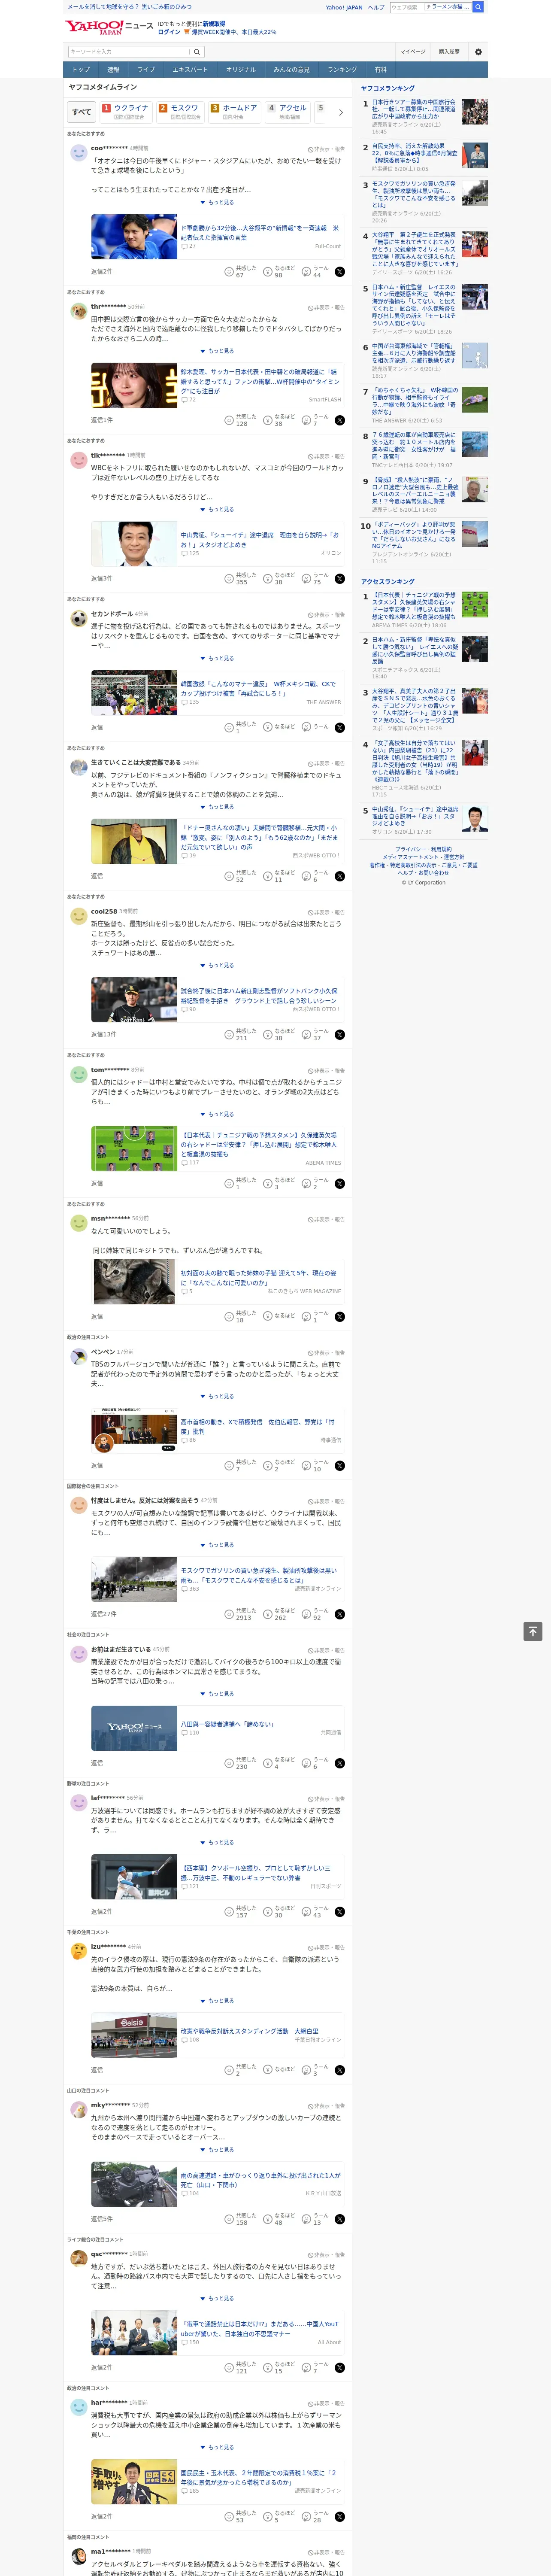This screenshot has height=2576, width=551.
Task: Click セカンドボール soccer ball avatar
Action: (78, 618)
